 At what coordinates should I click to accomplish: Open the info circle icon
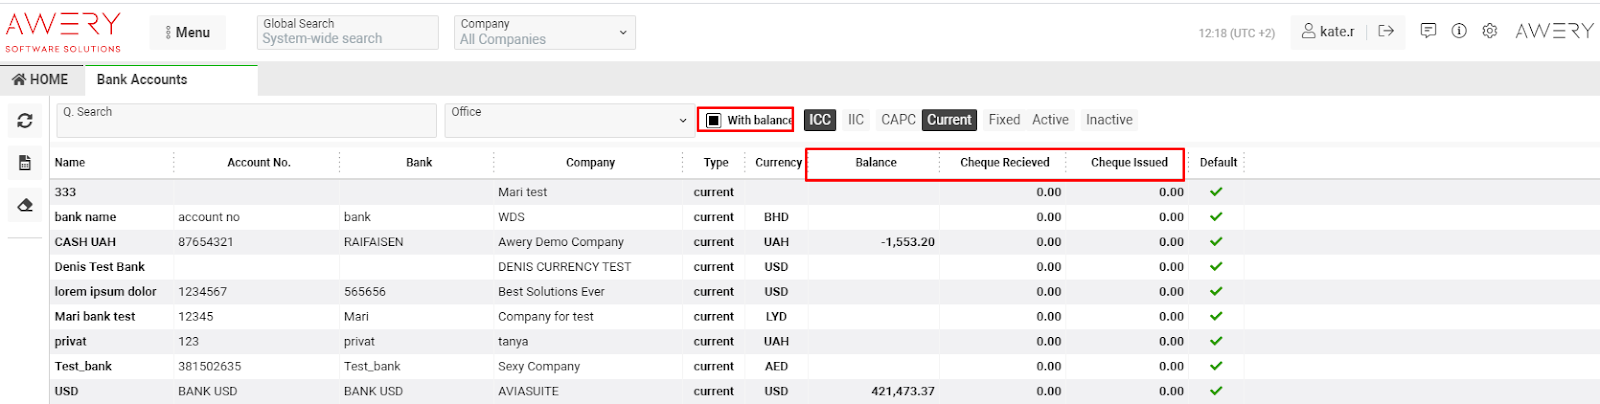pos(1459,31)
